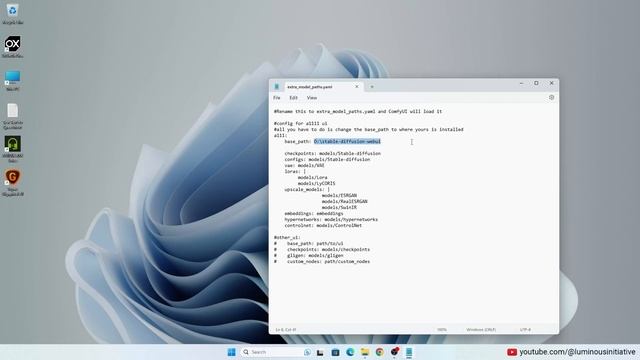The image size is (640, 360).
Task: Click the 'models/ESRGAN' line
Action: pyautogui.click(x=339, y=196)
